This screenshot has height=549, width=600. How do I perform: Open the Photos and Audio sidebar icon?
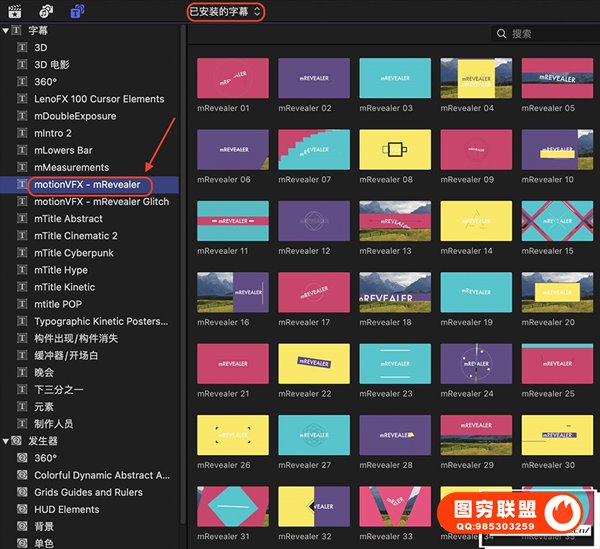(46, 11)
